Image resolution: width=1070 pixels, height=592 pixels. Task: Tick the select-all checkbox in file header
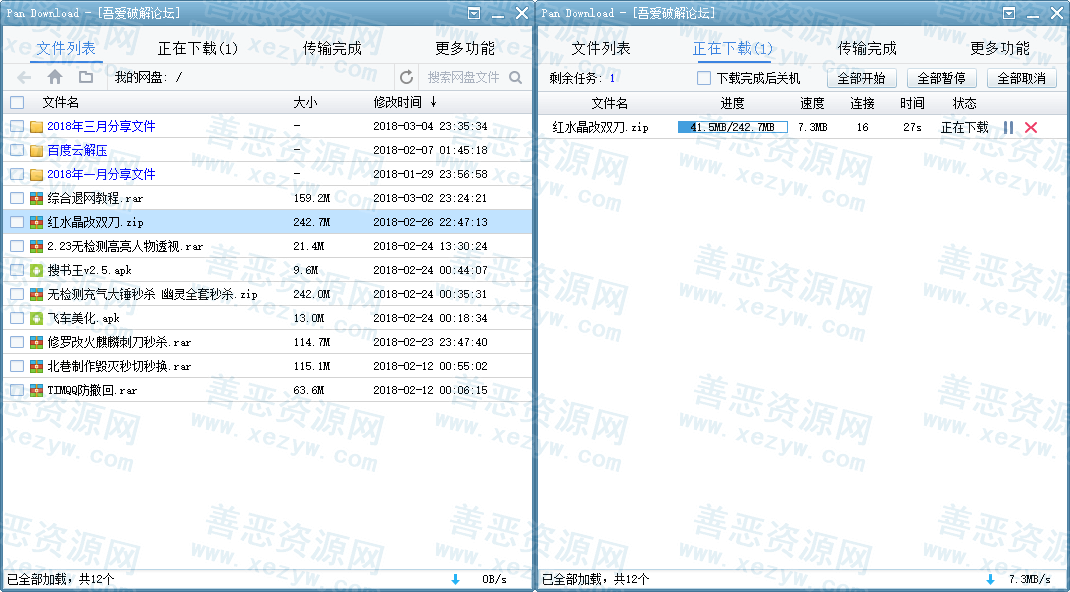17,102
